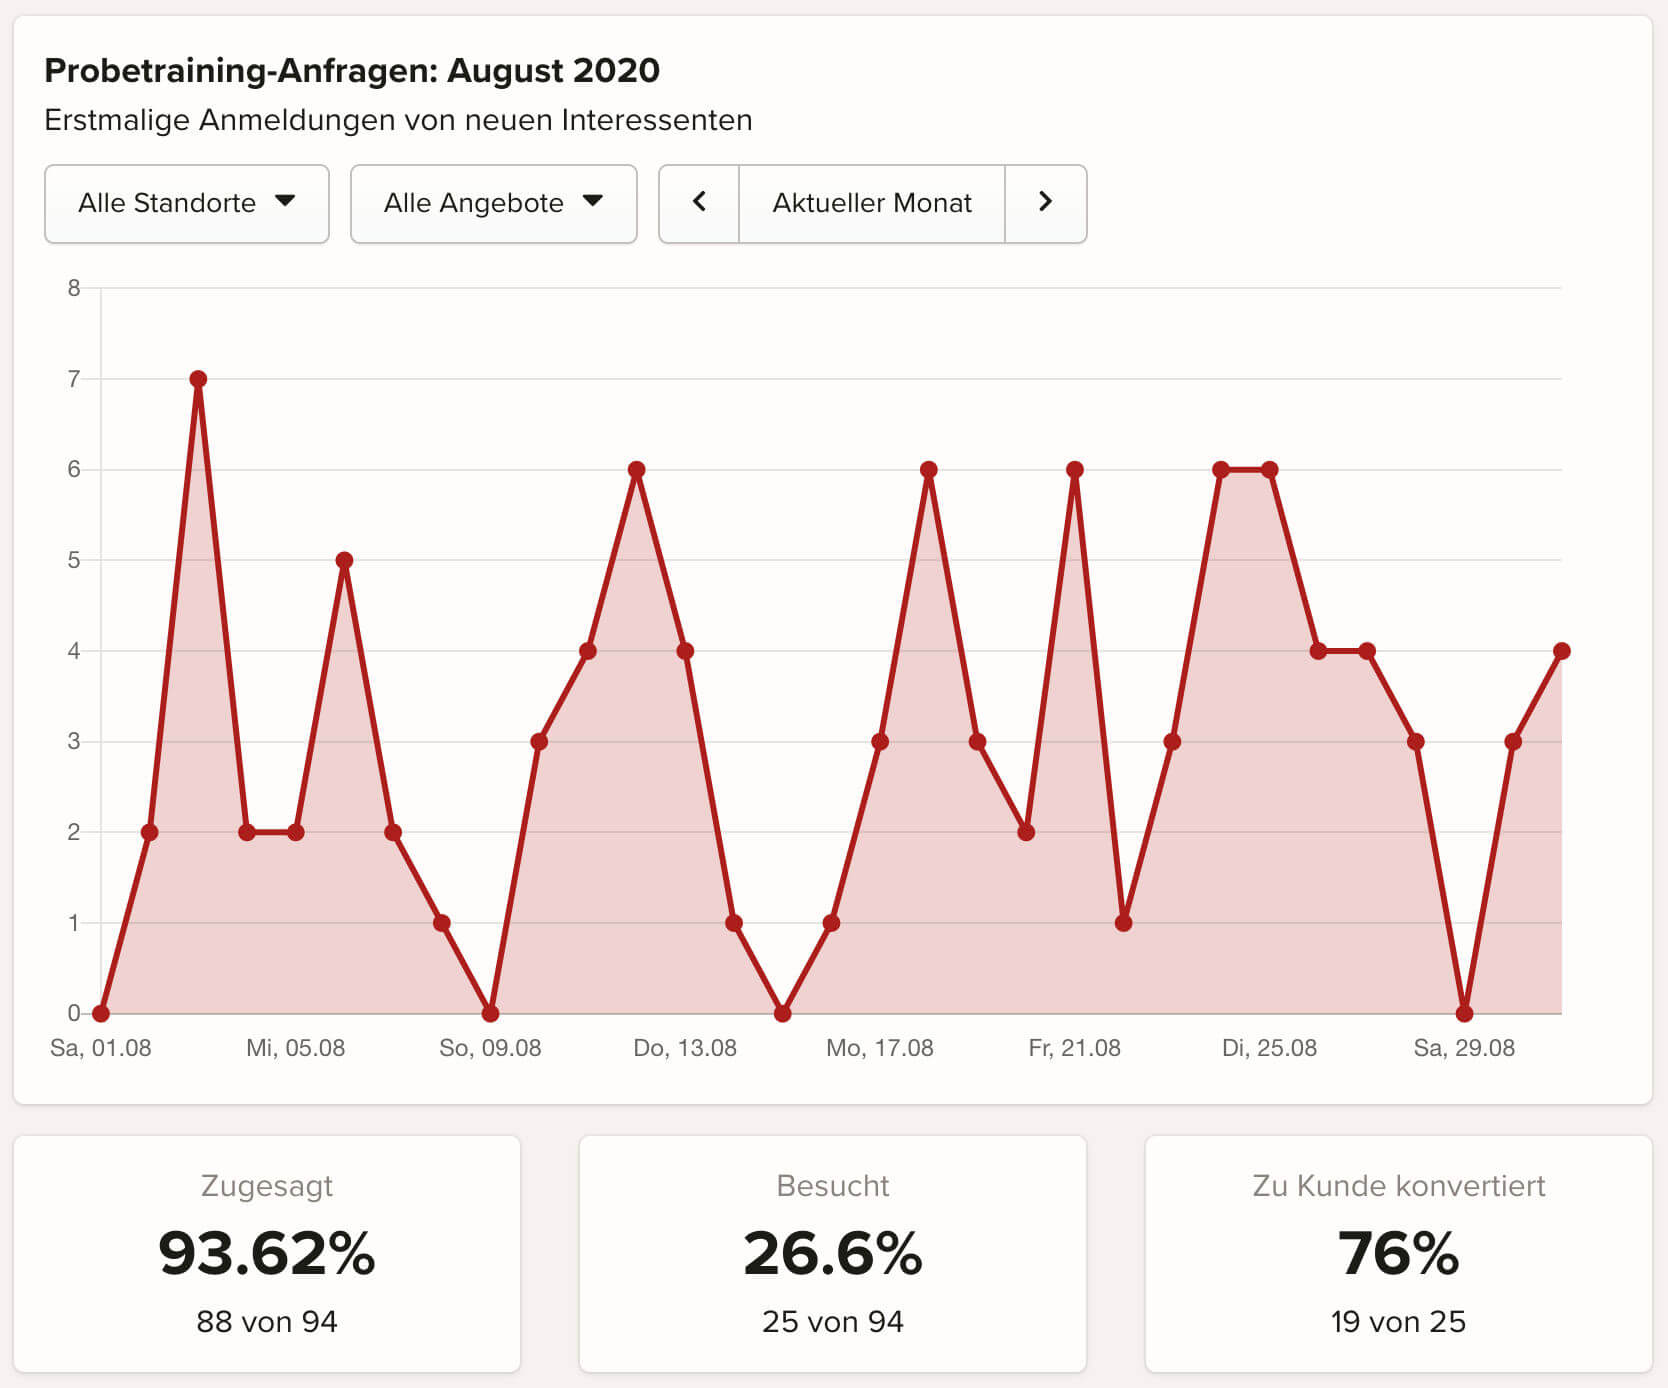Click the Do, 13.08 data point at 4
The image size is (1668, 1388).
tap(685, 651)
